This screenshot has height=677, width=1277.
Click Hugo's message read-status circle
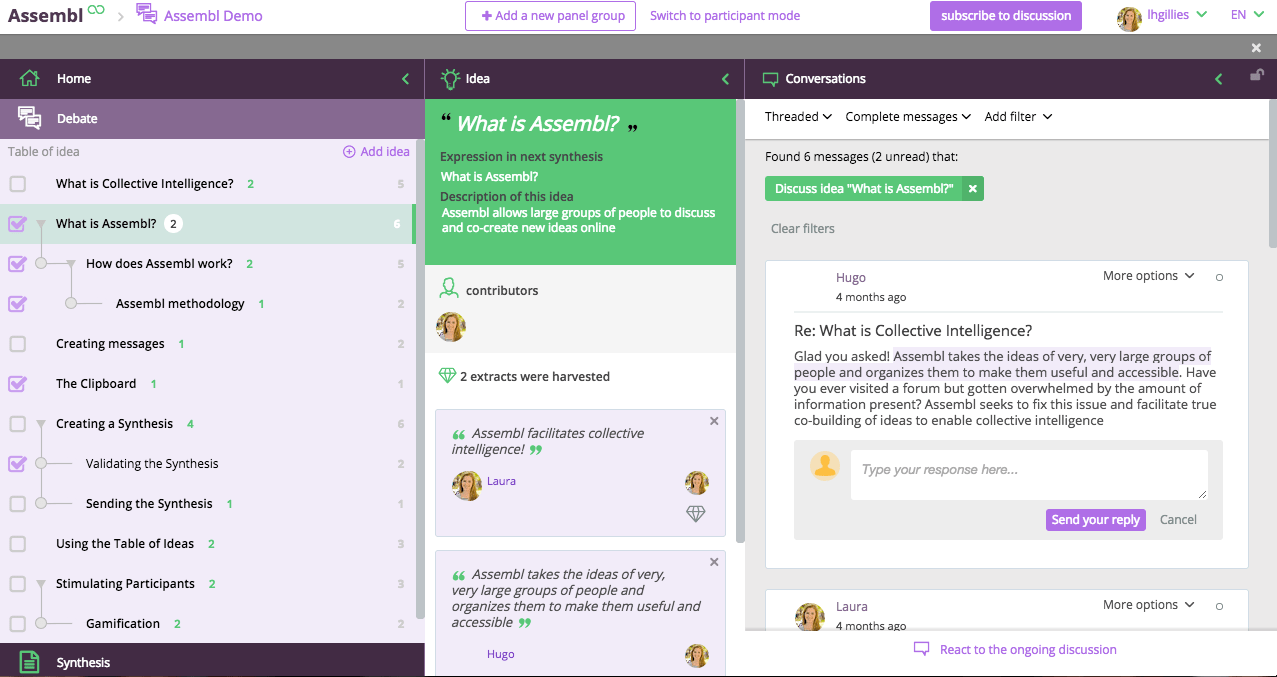click(x=1219, y=278)
